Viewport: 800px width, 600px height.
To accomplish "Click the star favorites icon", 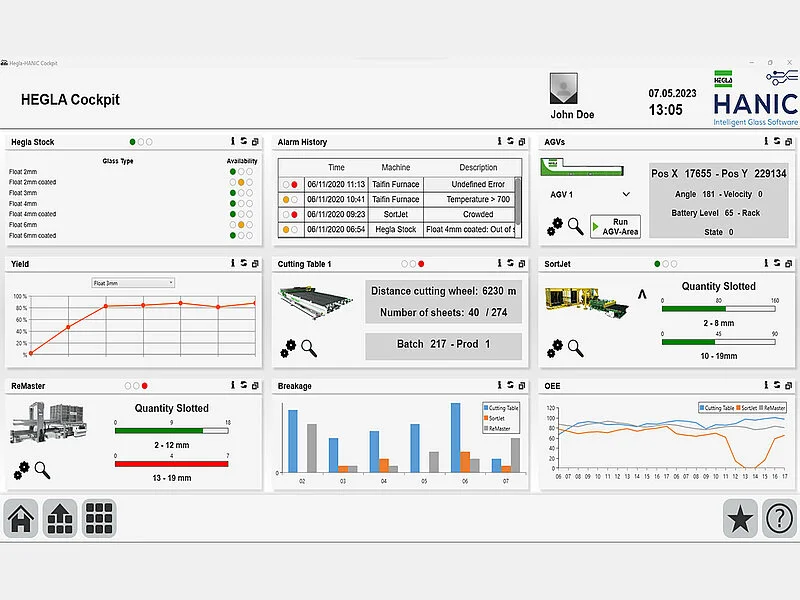I will tap(740, 518).
